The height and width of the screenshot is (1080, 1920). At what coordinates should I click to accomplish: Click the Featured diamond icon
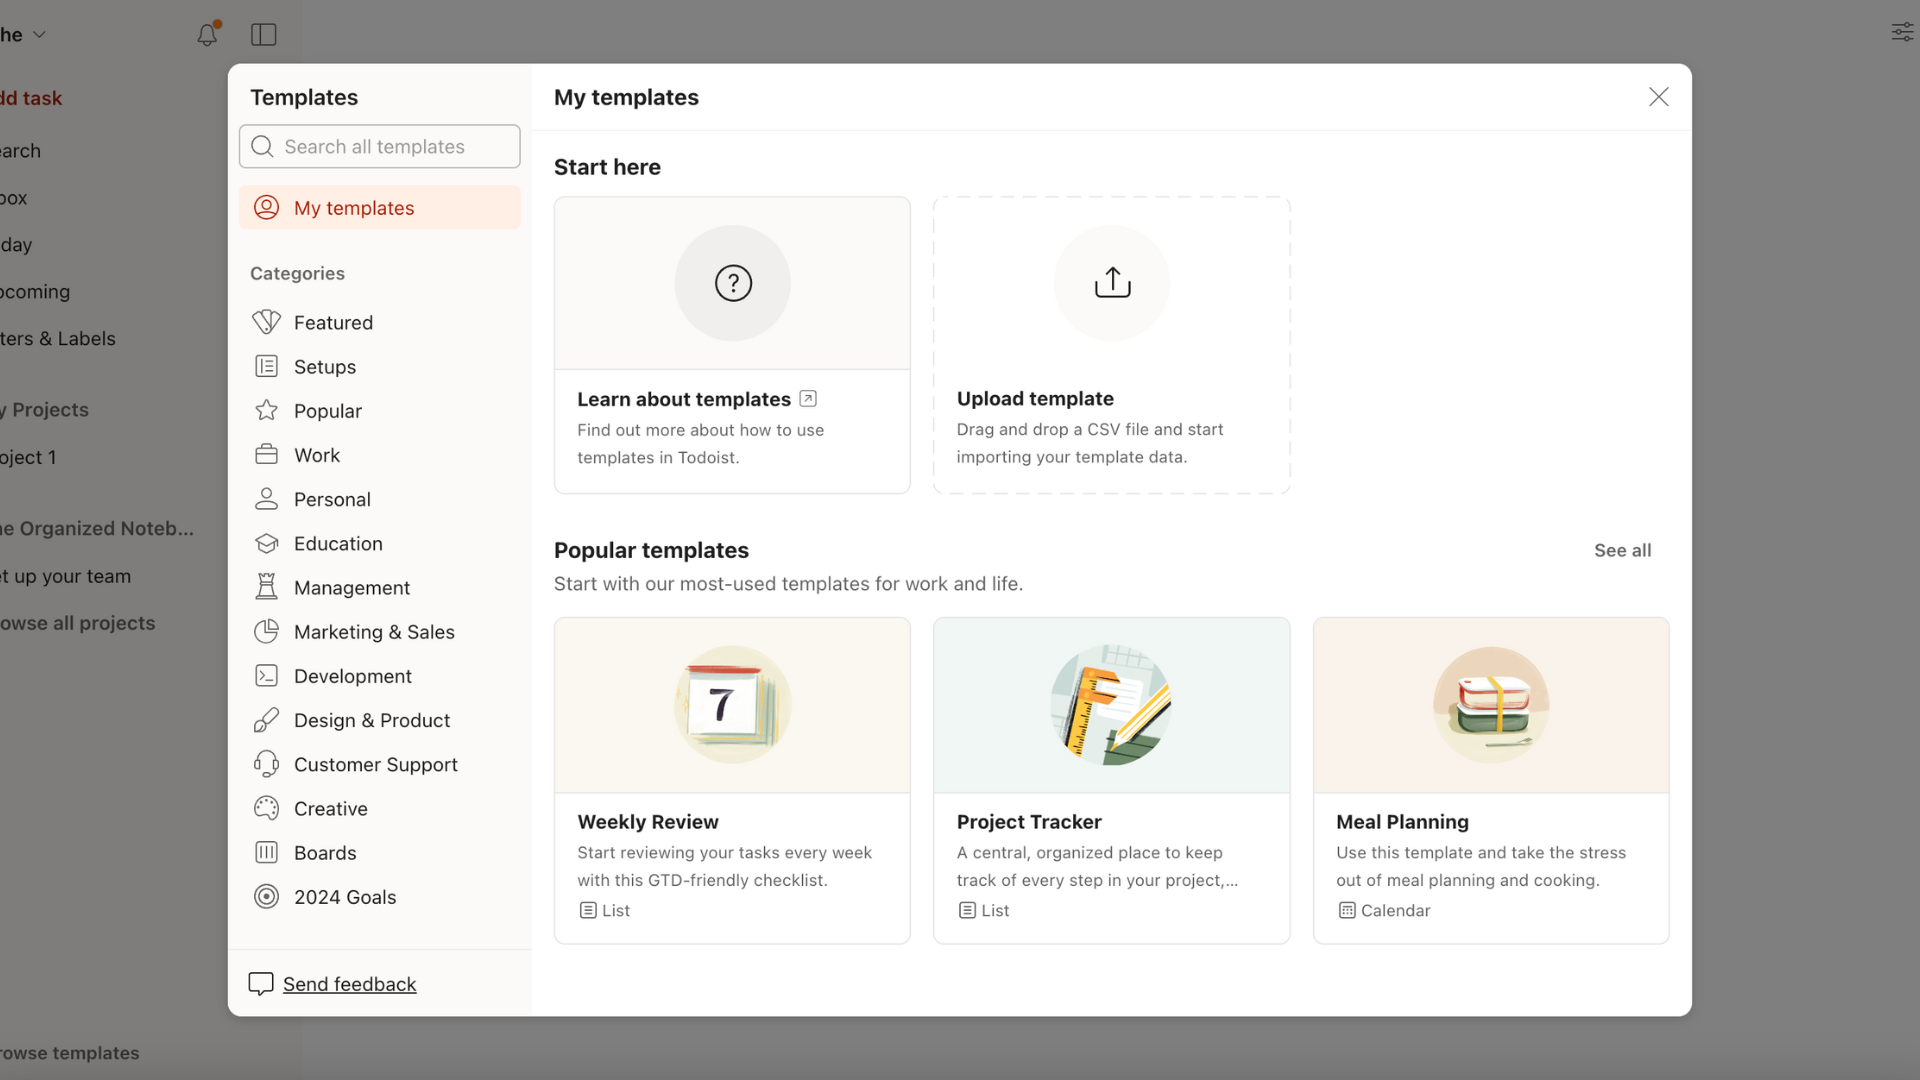click(266, 322)
